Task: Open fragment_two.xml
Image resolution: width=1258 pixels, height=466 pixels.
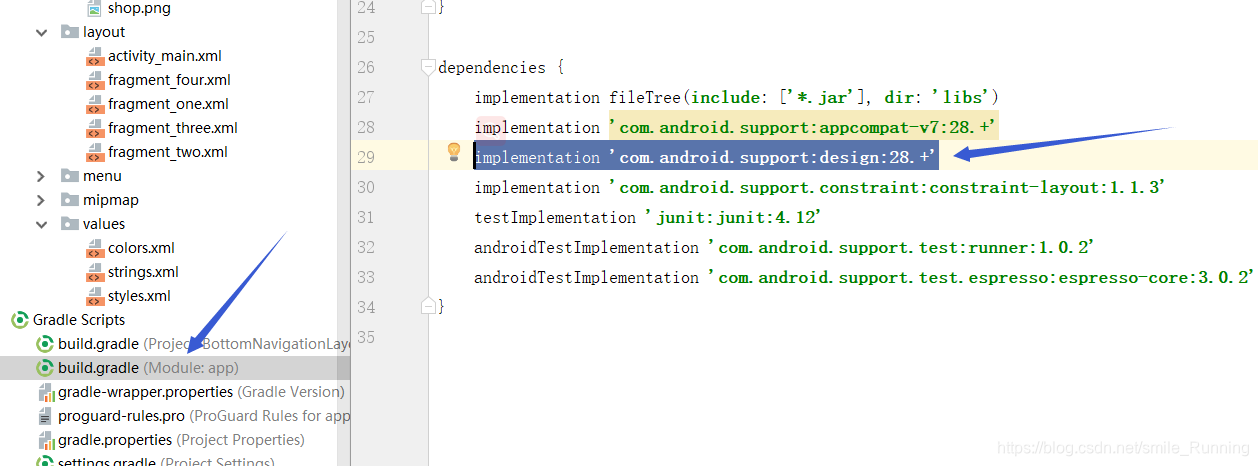Action: click(x=168, y=152)
